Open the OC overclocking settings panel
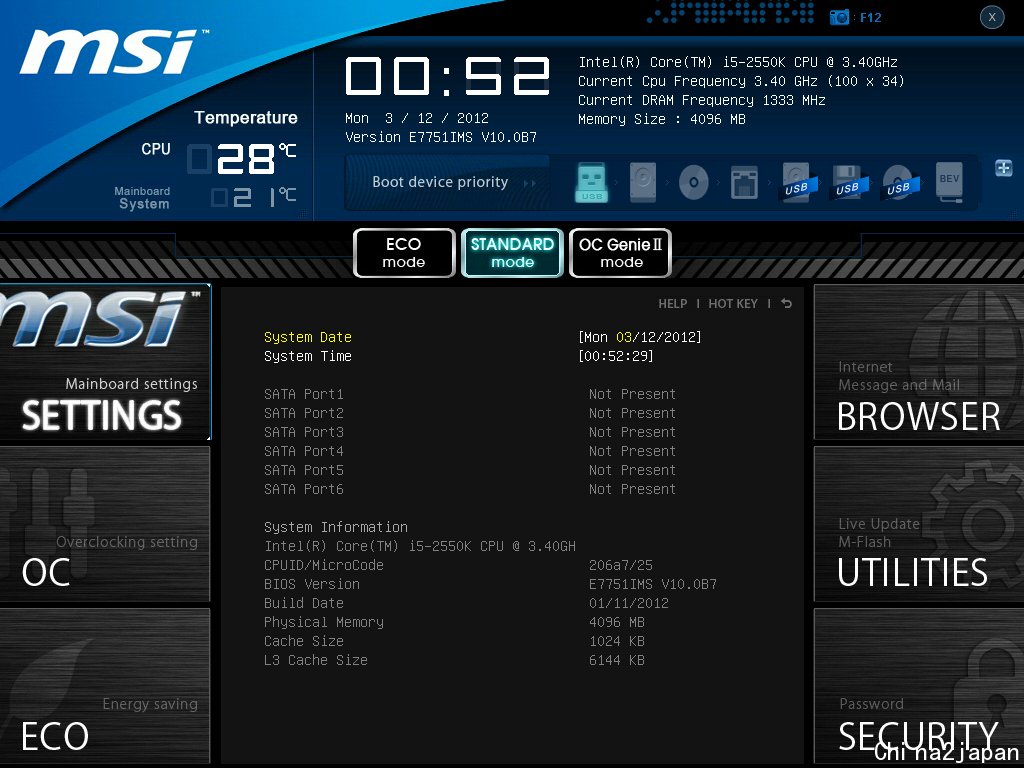Image resolution: width=1024 pixels, height=768 pixels. pos(105,524)
